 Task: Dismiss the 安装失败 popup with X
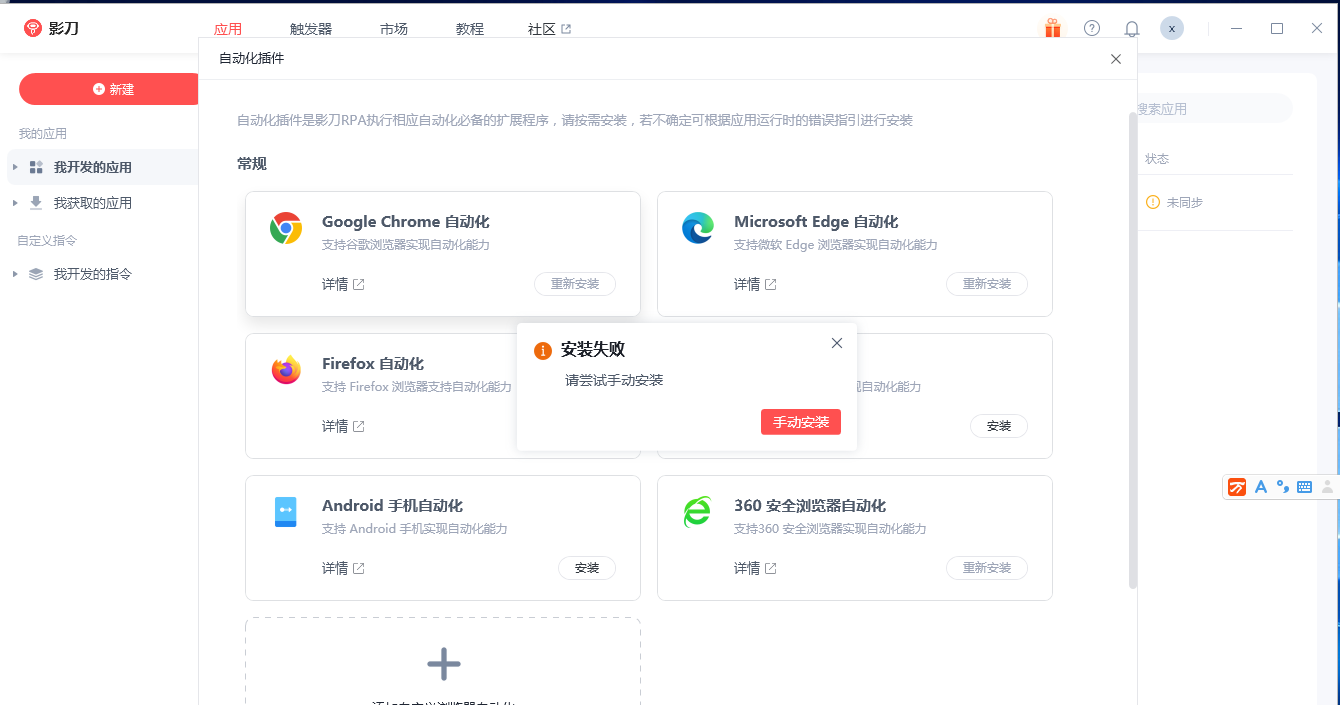(x=837, y=343)
